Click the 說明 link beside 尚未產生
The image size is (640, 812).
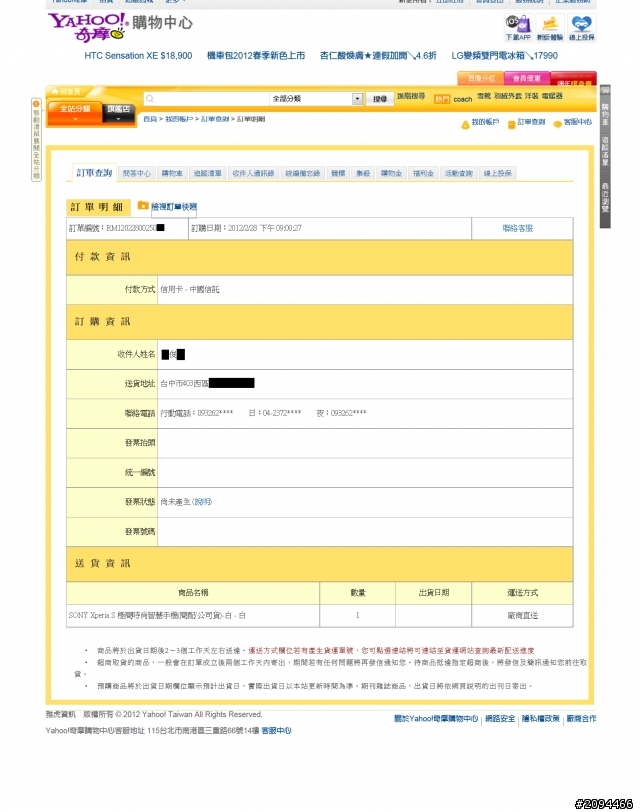click(x=202, y=502)
